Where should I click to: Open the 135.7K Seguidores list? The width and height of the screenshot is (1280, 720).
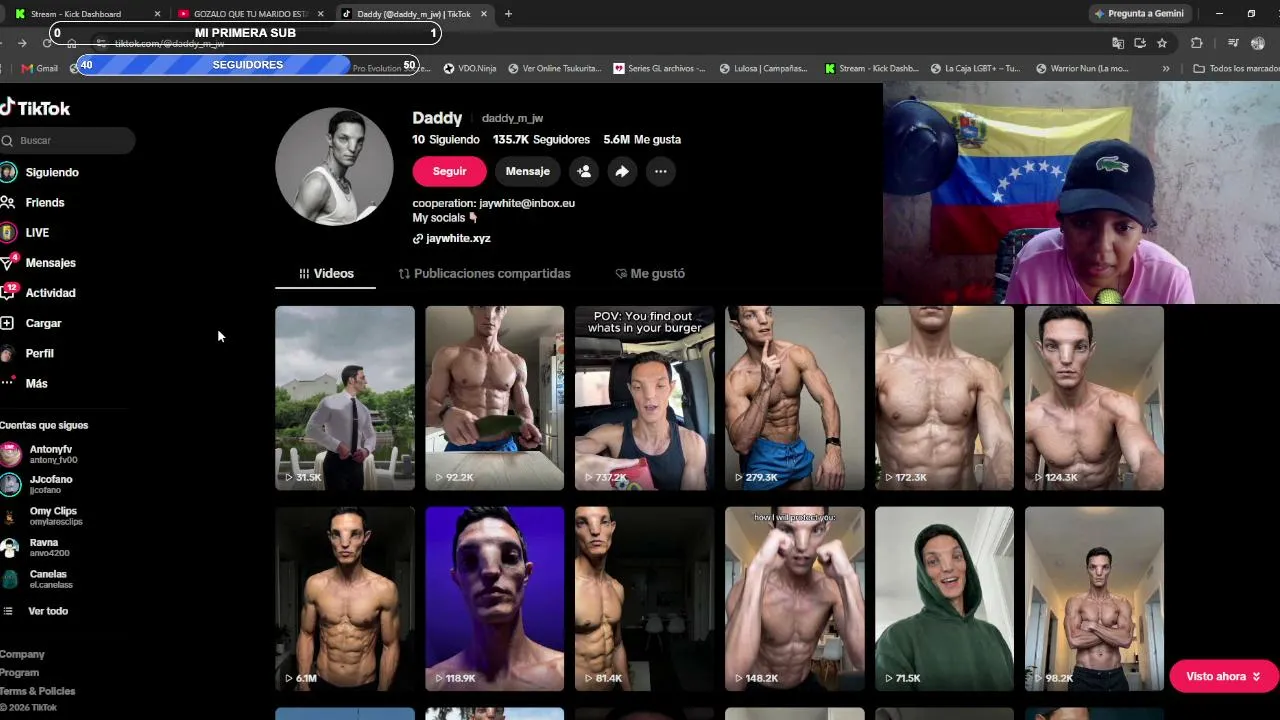point(541,139)
